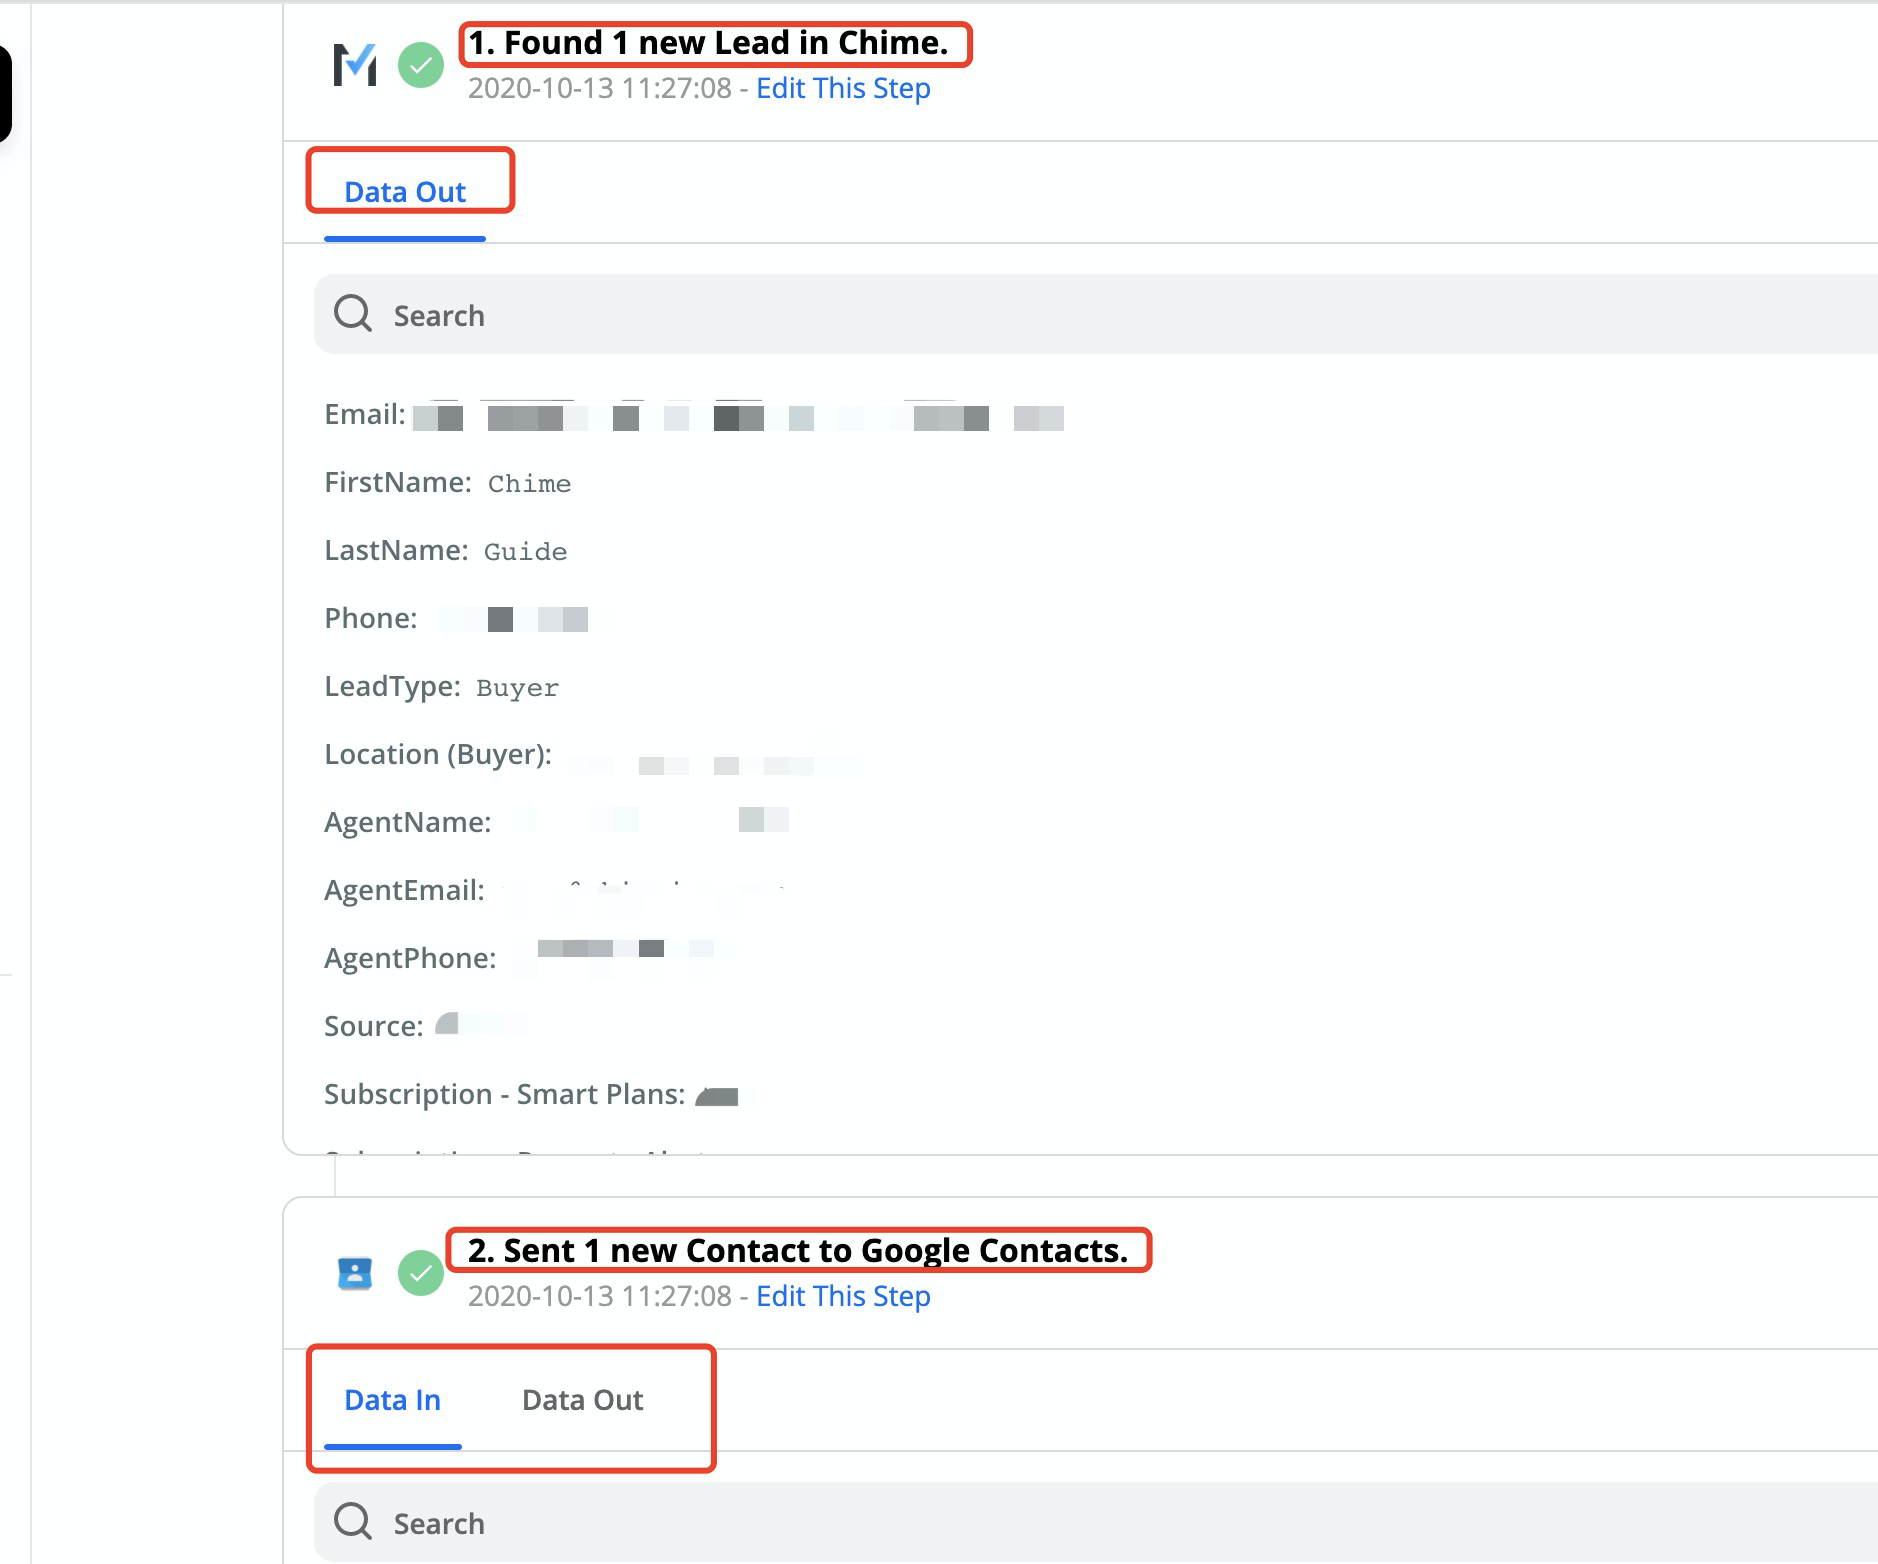Select the LastName value 'Guide'
The width and height of the screenshot is (1878, 1564).
525,552
